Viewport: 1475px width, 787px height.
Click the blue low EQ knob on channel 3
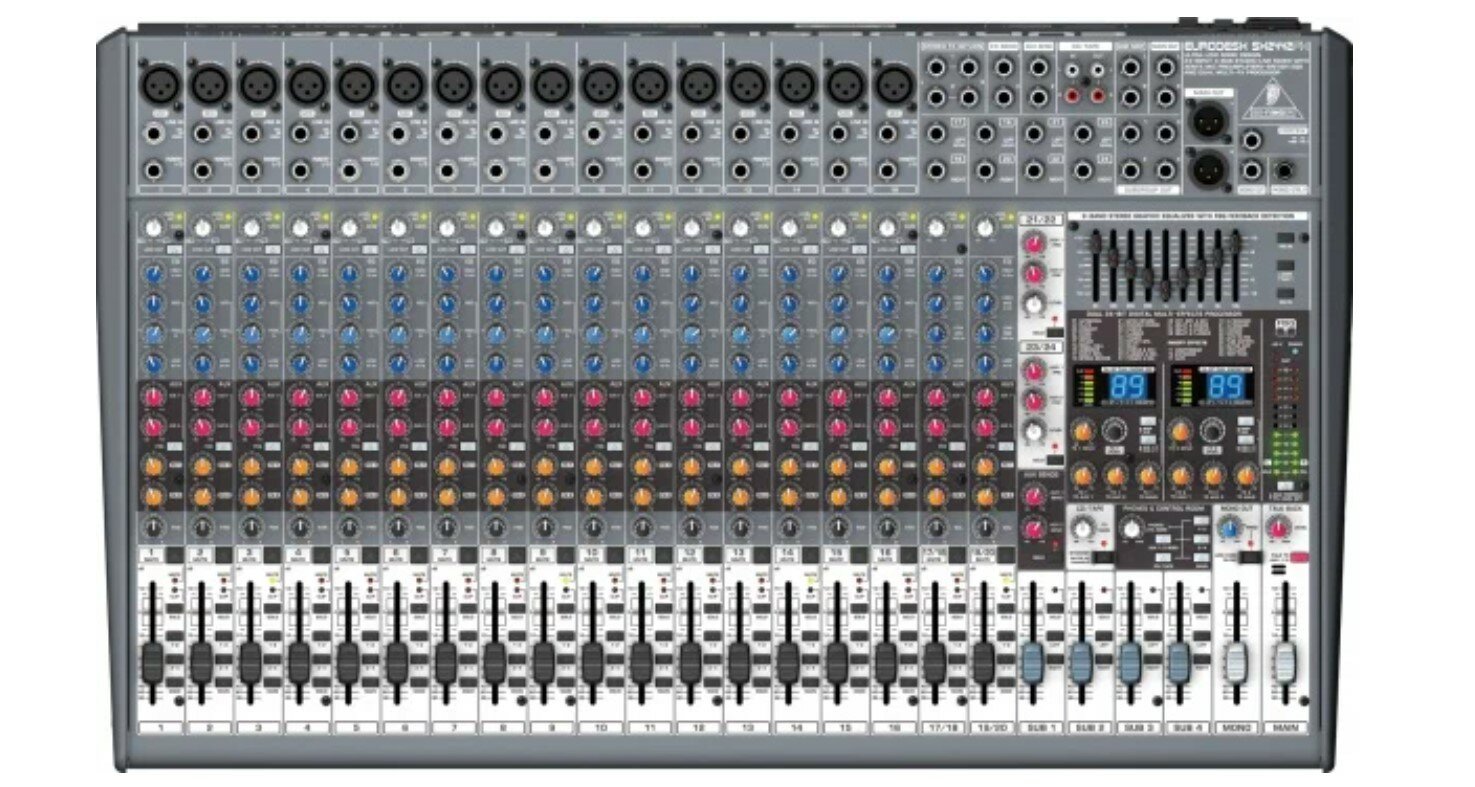click(252, 364)
